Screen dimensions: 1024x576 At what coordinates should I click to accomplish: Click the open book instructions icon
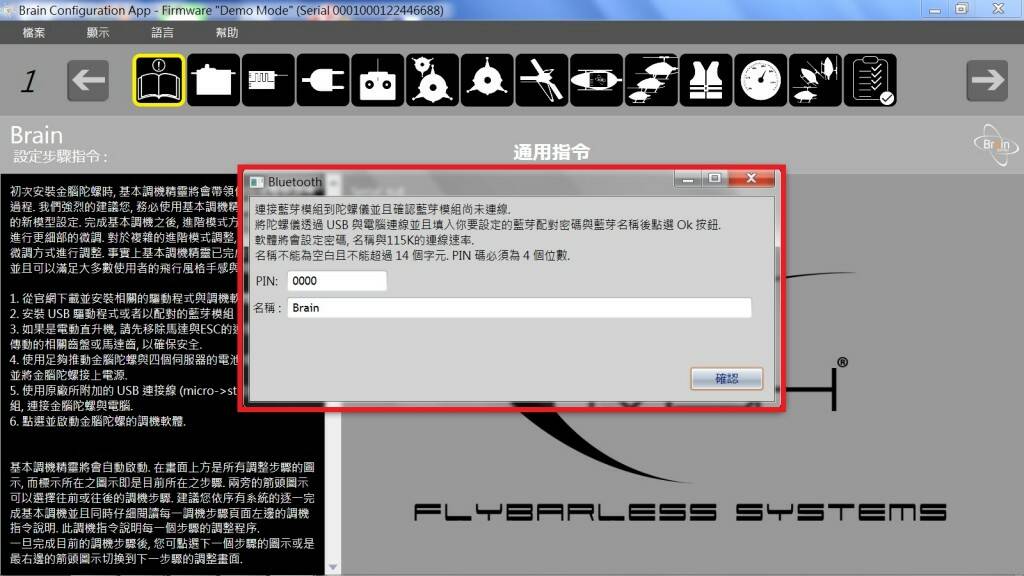pos(159,81)
